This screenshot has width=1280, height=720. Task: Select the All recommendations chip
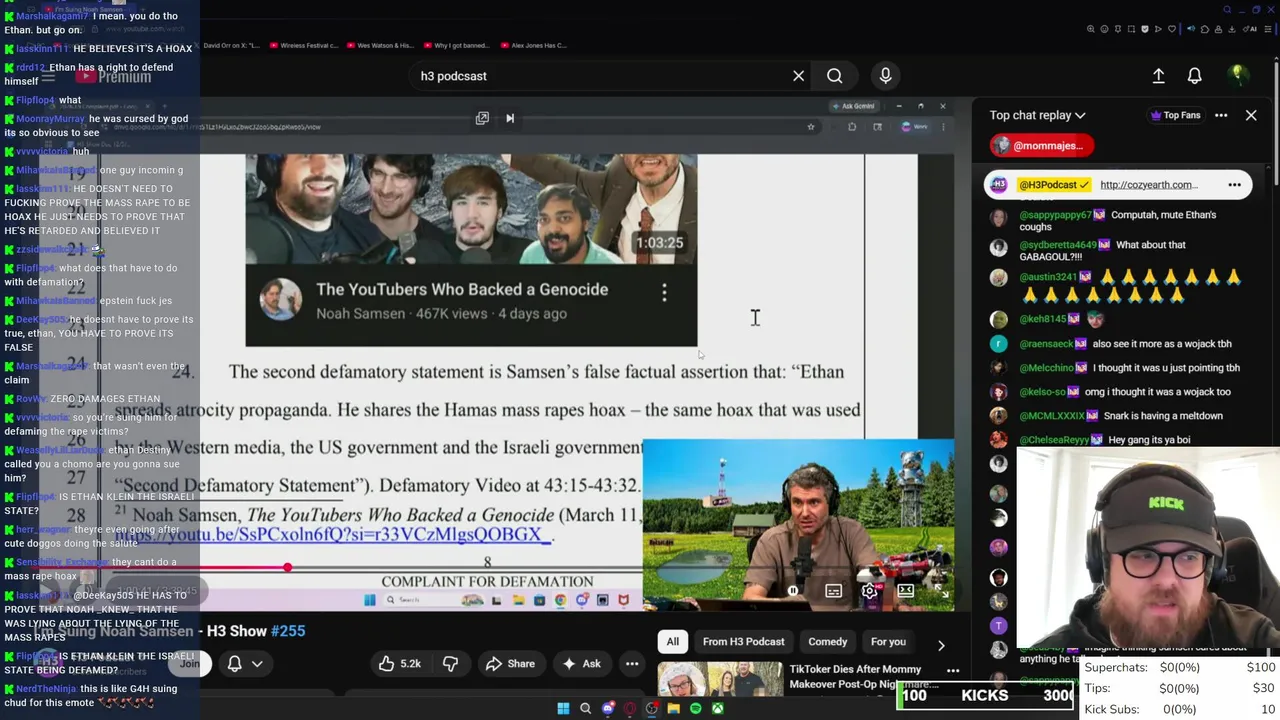coord(672,642)
